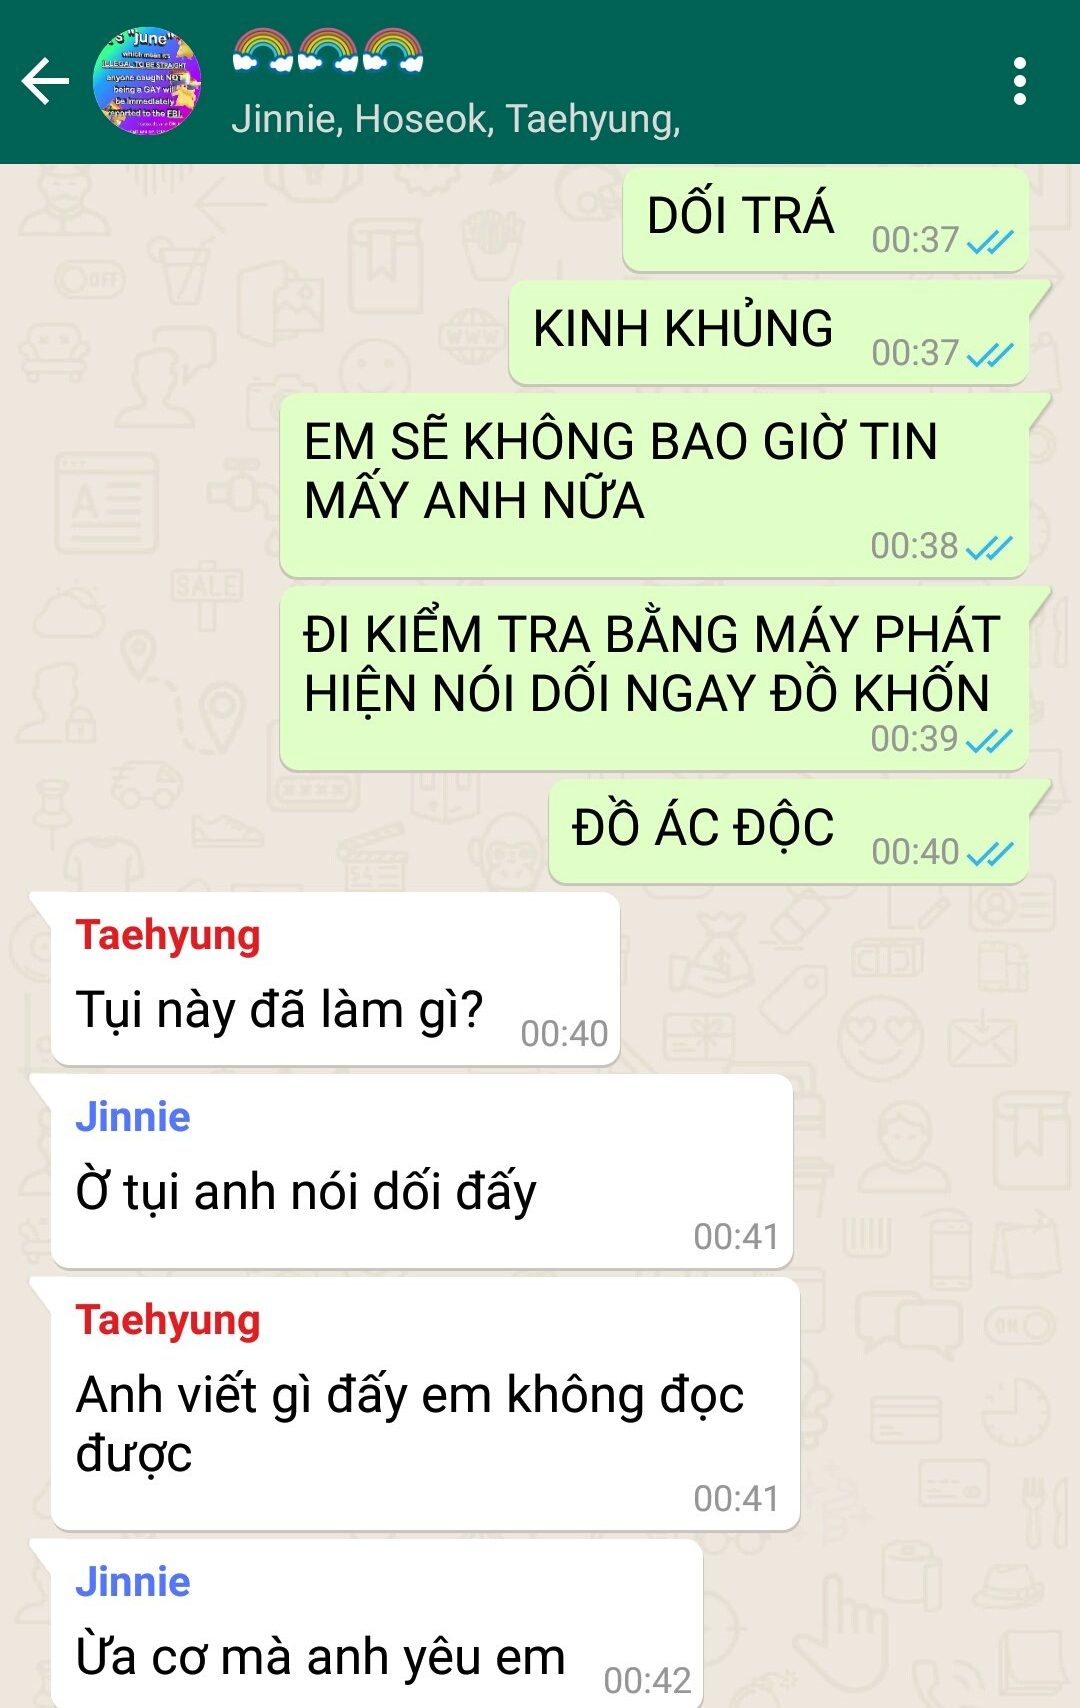The width and height of the screenshot is (1080, 1708).
Task: Select the KINH KHỦNG message bubble
Action: 769,333
